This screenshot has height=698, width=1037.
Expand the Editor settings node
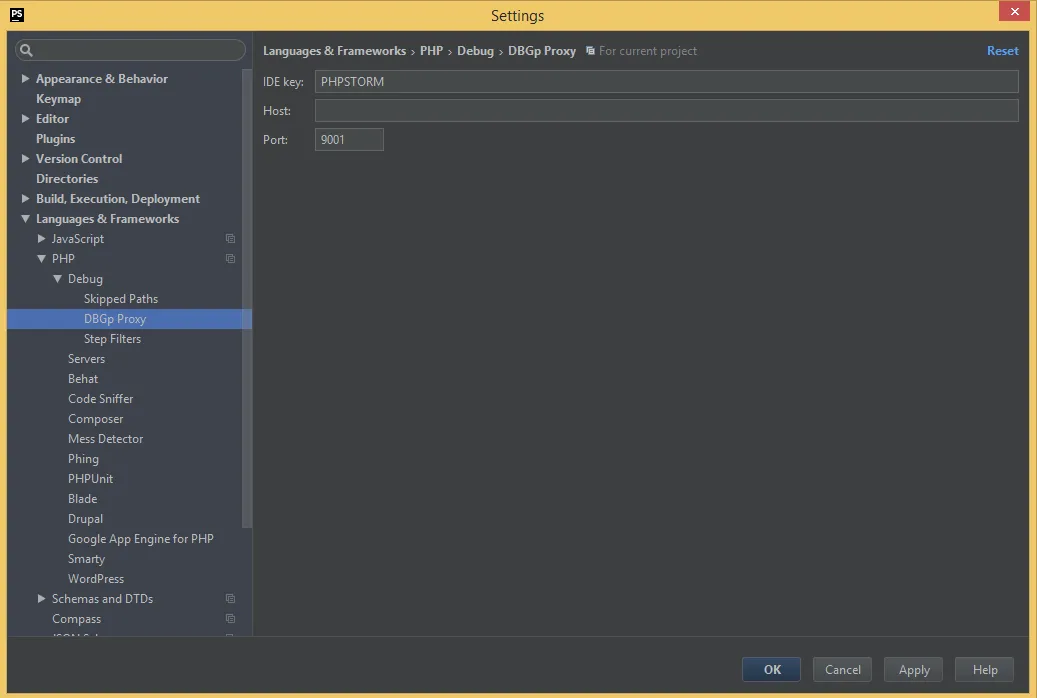[x=25, y=118]
